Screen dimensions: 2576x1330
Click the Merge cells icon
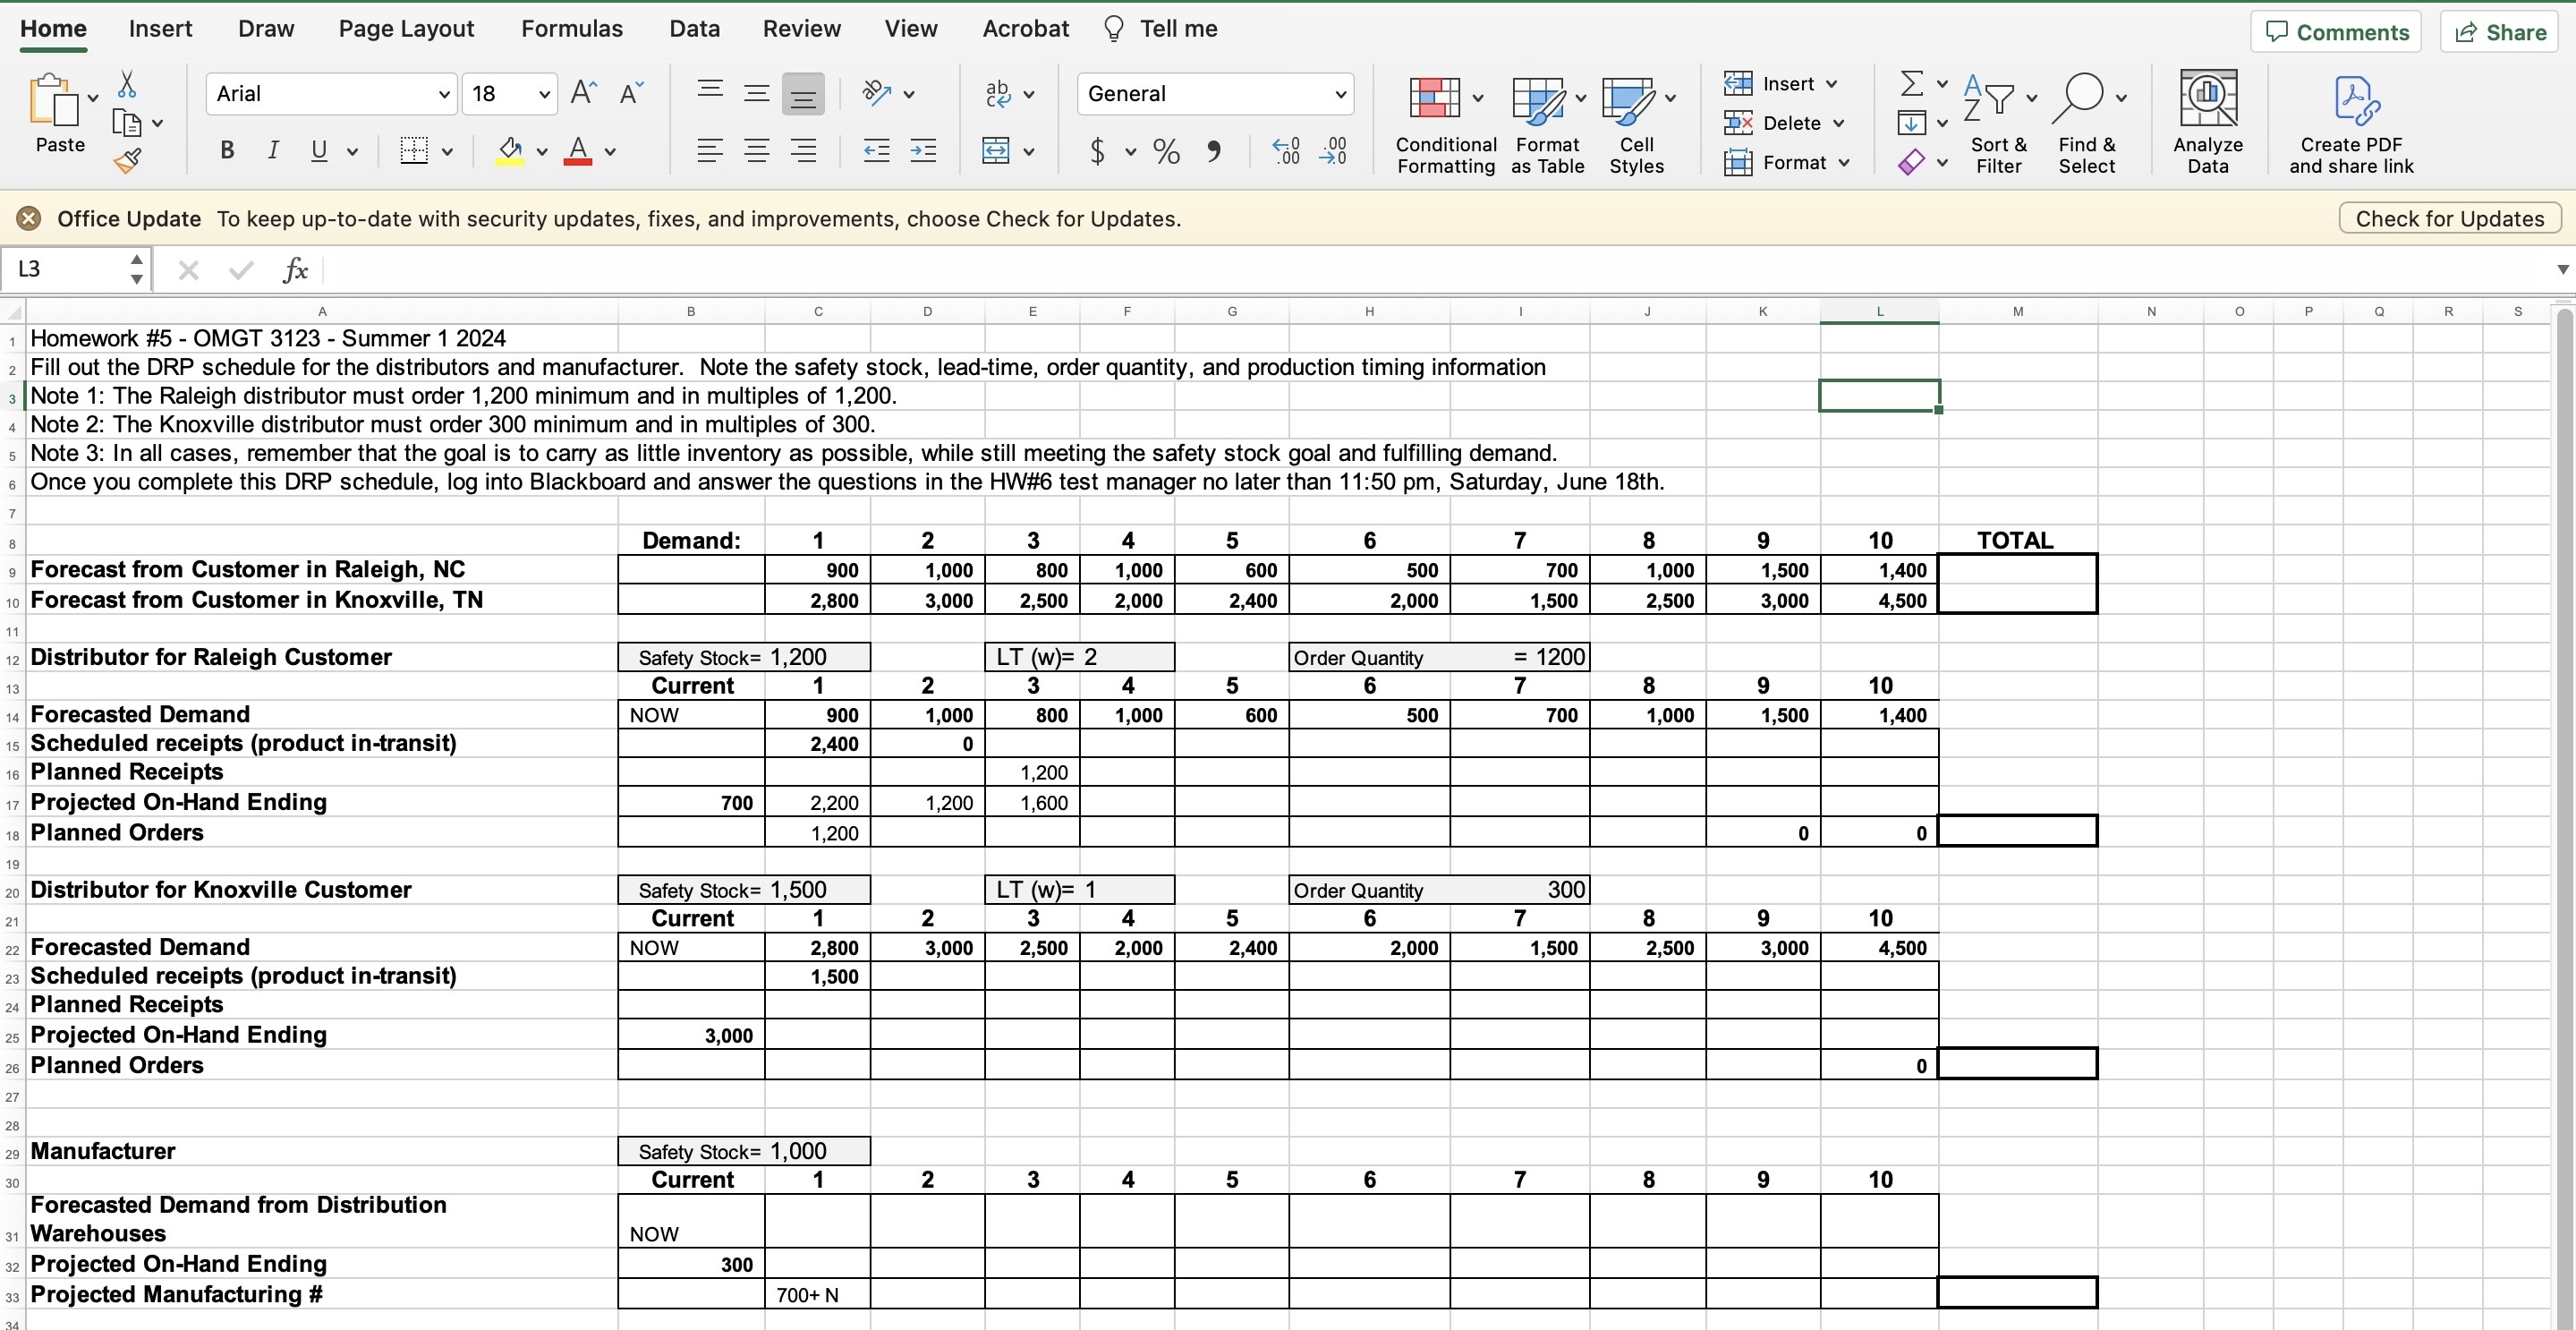[x=996, y=151]
